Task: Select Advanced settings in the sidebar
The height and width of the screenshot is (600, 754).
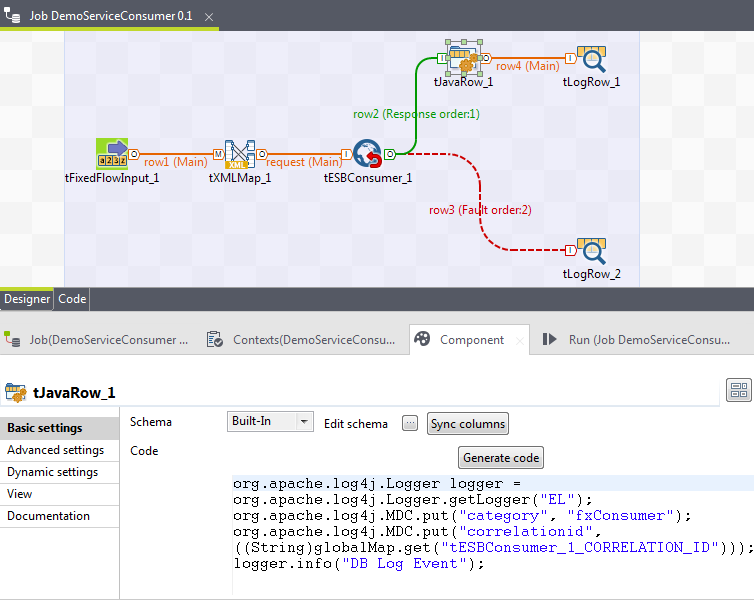Action: pos(56,450)
